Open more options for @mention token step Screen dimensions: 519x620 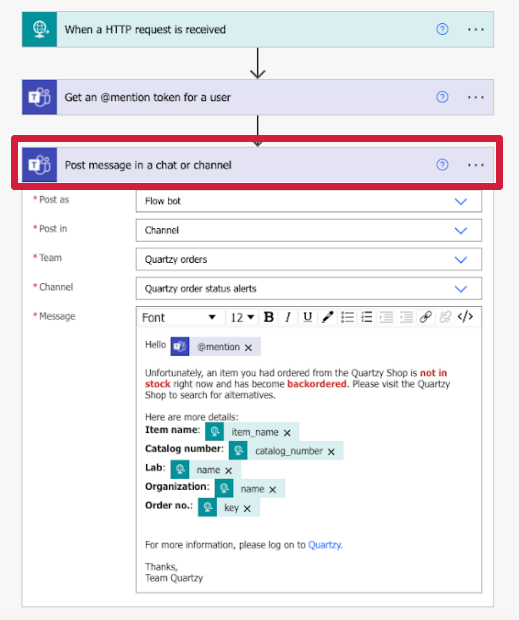(x=476, y=97)
